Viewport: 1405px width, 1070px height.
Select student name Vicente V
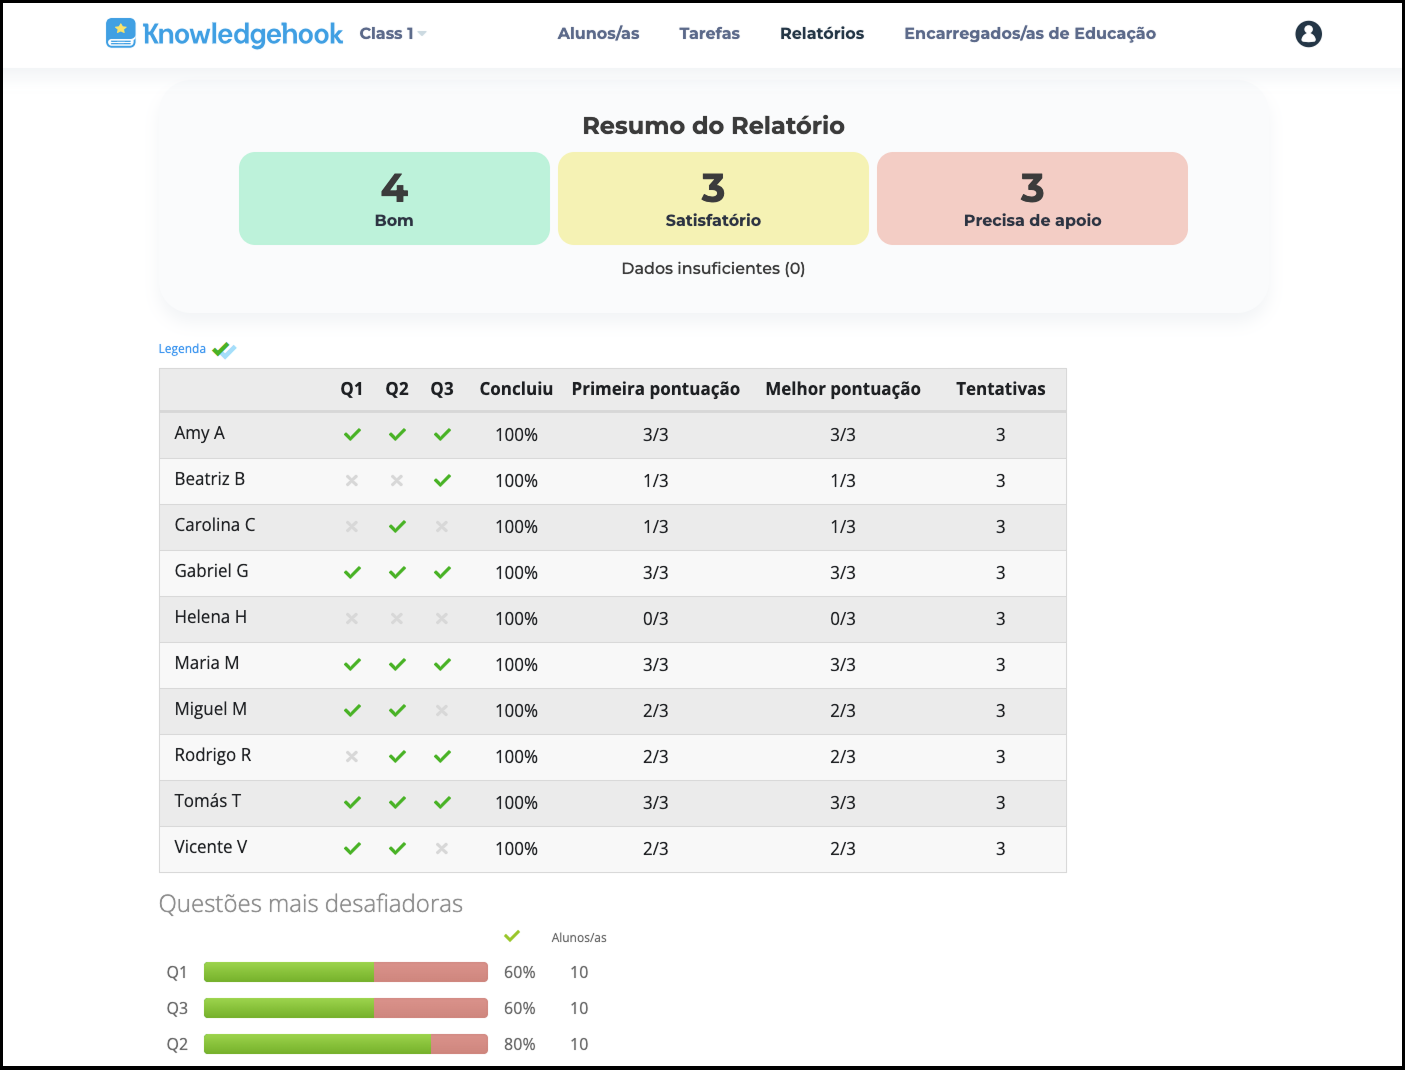[211, 847]
